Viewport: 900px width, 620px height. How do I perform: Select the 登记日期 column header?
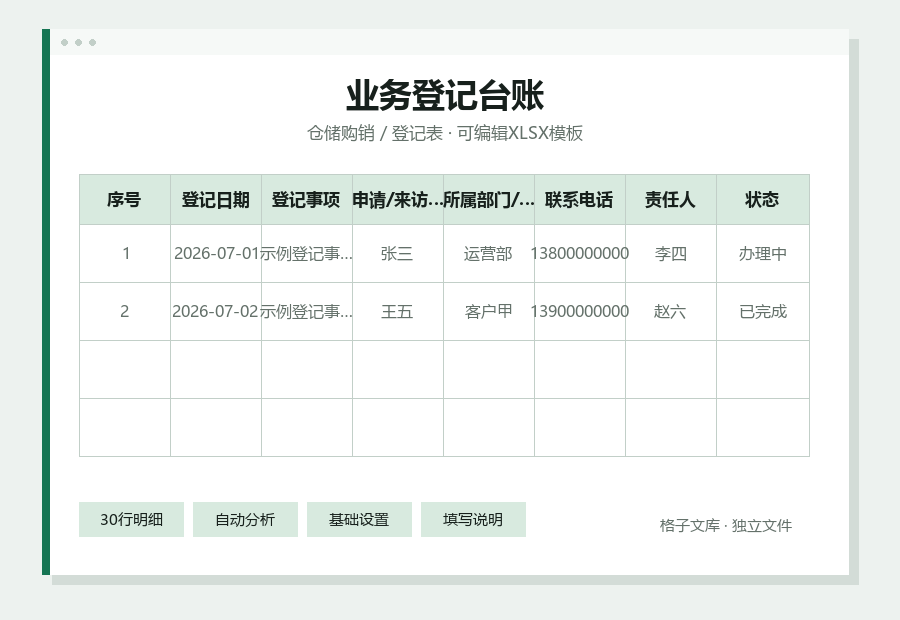[x=216, y=200]
